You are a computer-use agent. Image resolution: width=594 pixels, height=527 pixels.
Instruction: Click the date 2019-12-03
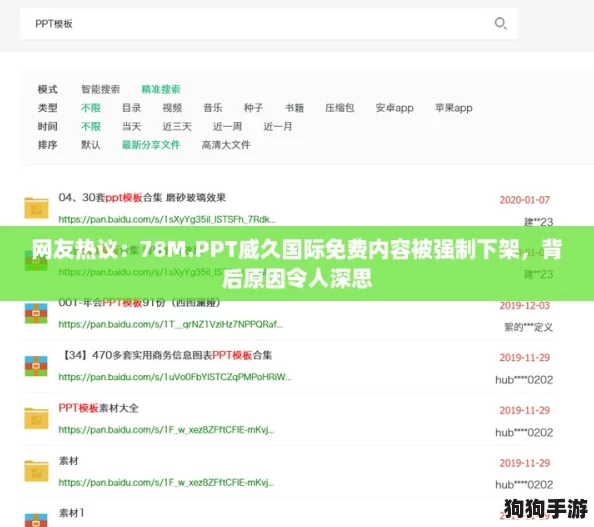(525, 305)
